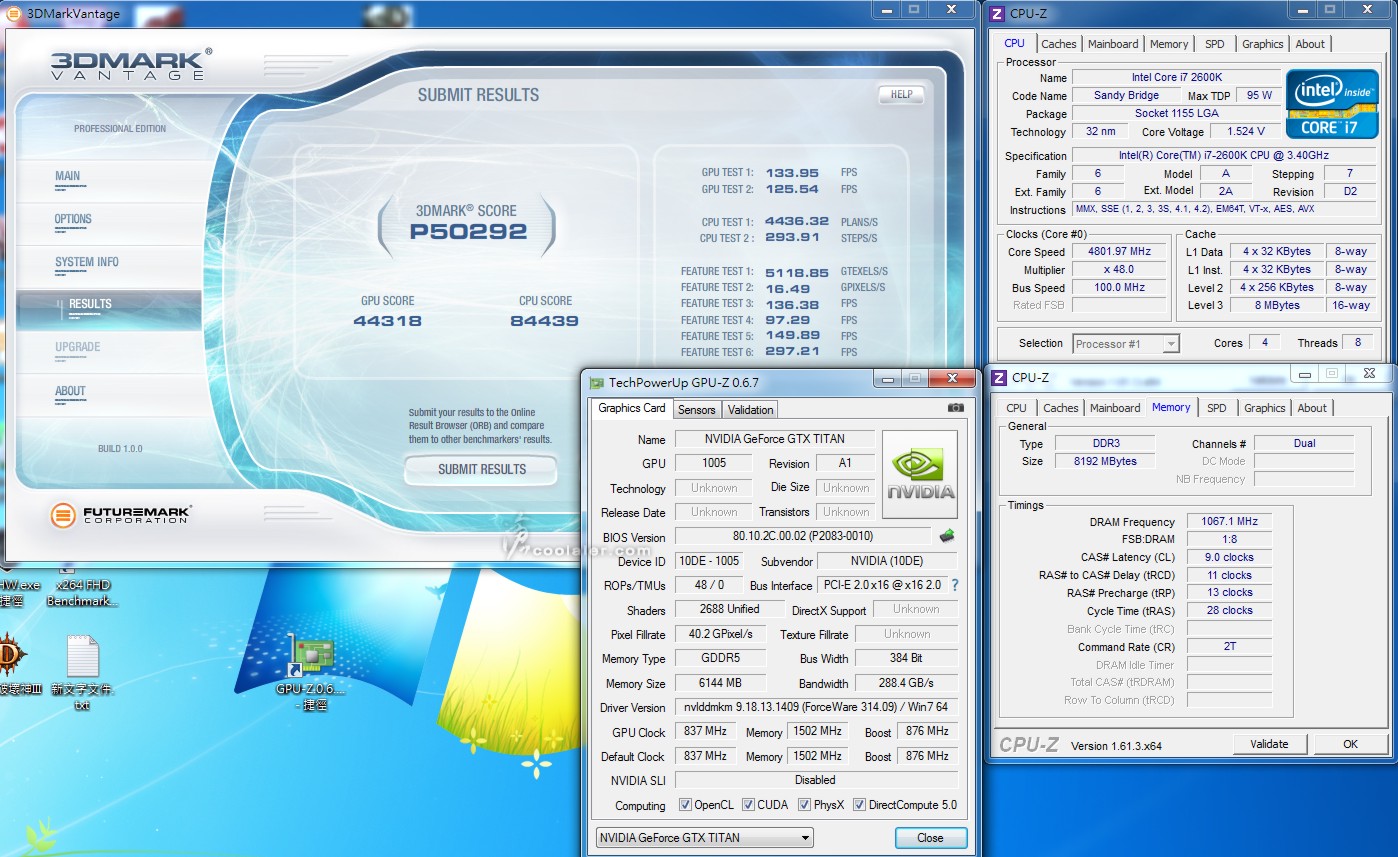Click the GPU score value 44318

[x=387, y=321]
